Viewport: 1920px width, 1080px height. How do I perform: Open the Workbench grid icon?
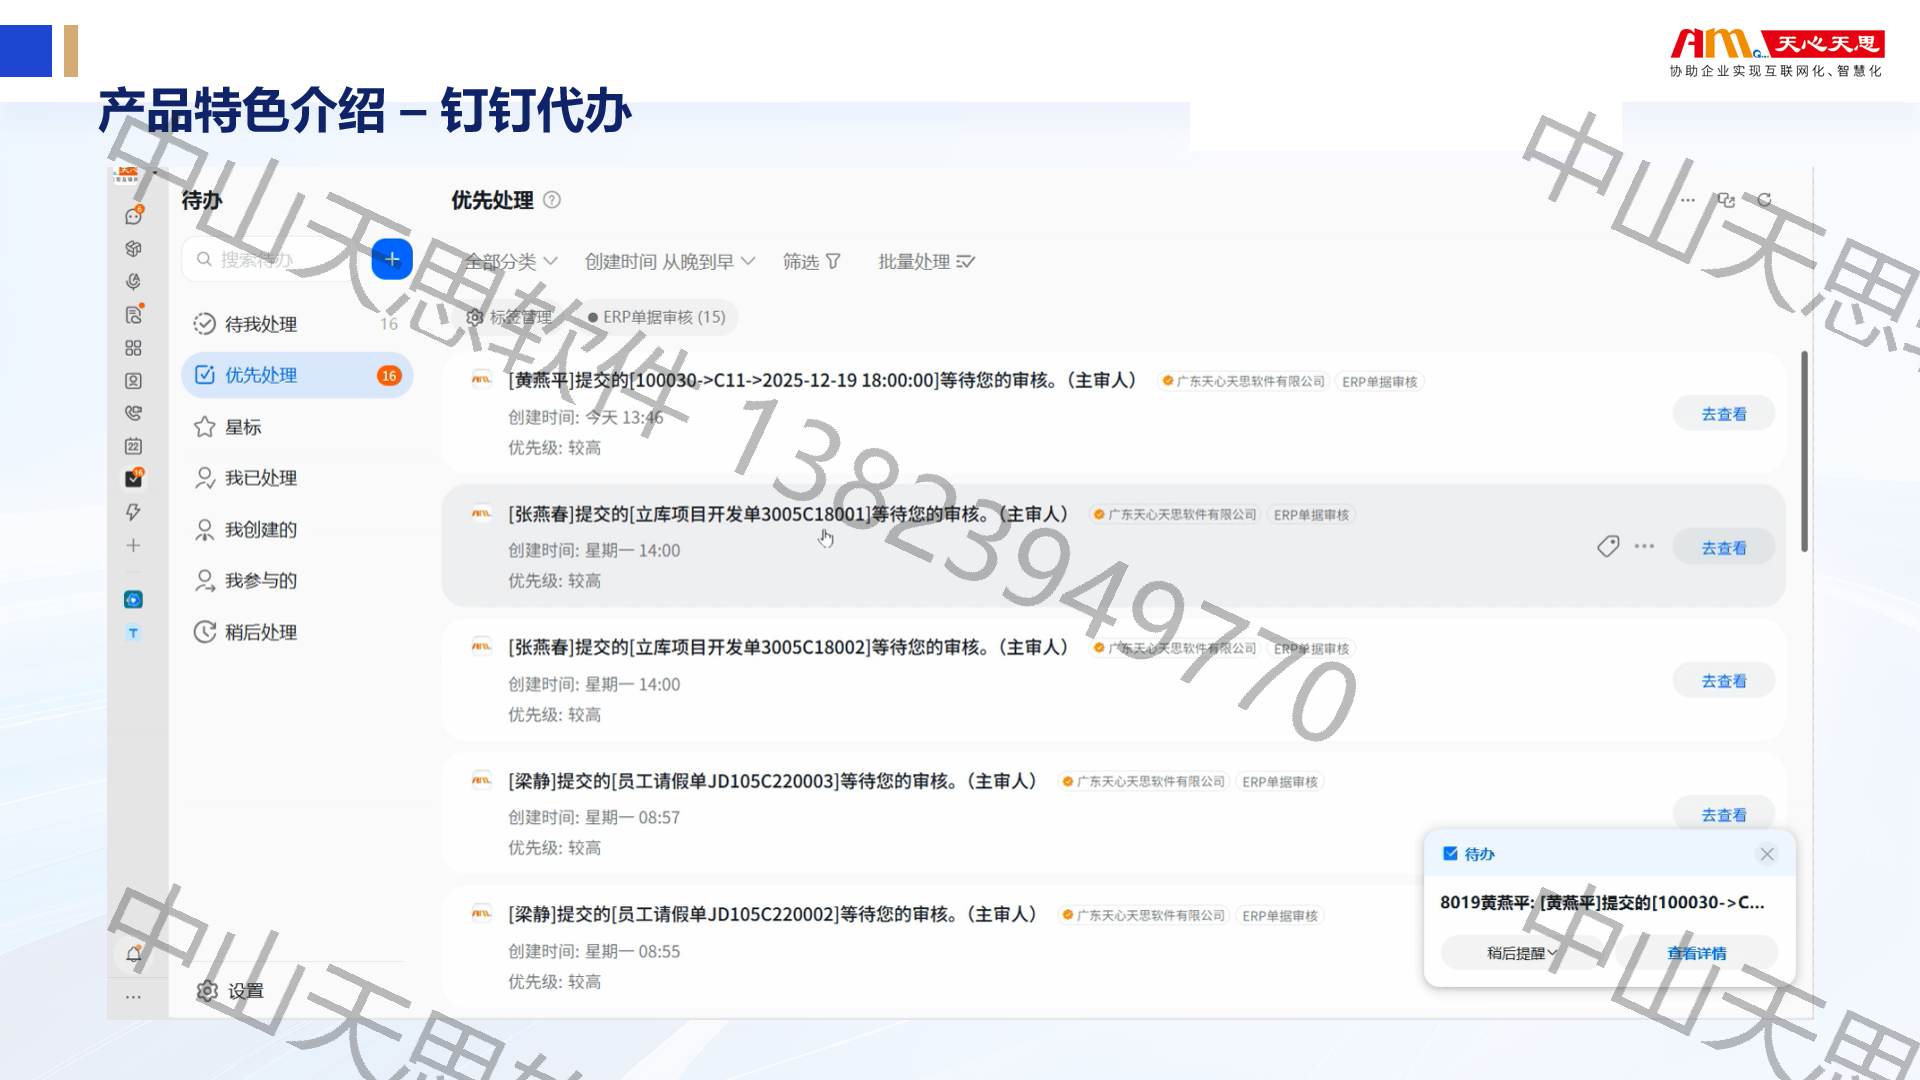[x=133, y=348]
